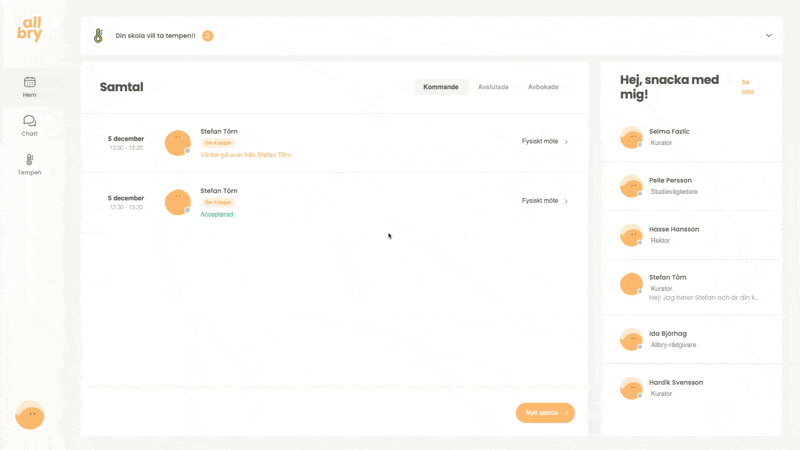Open chat with Stefan Törn Kurator

click(690, 284)
